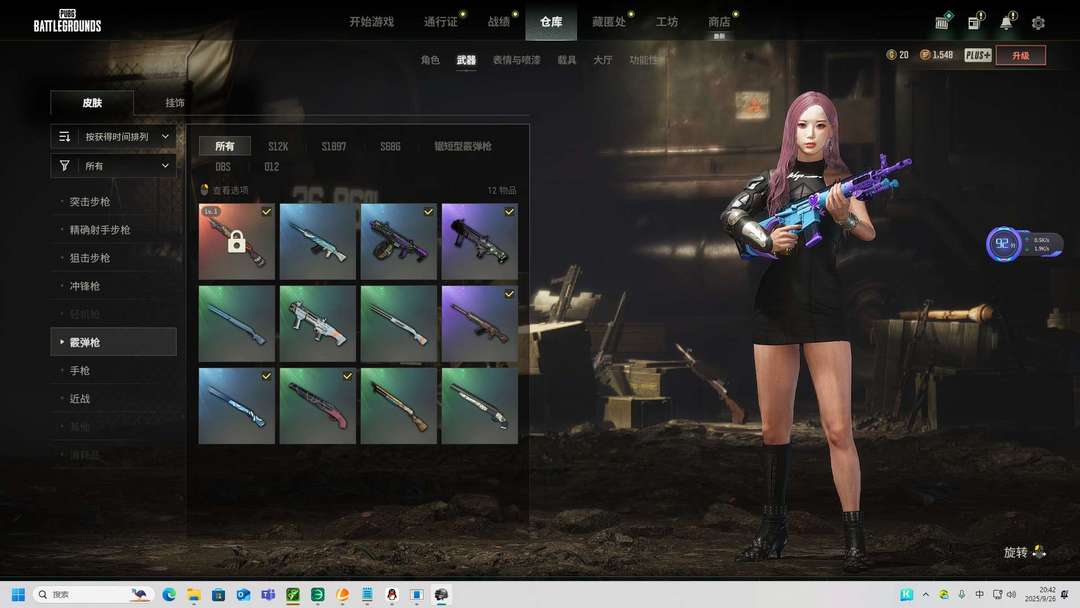
Task: Switch to the 挂饰 tab
Action: click(x=175, y=103)
